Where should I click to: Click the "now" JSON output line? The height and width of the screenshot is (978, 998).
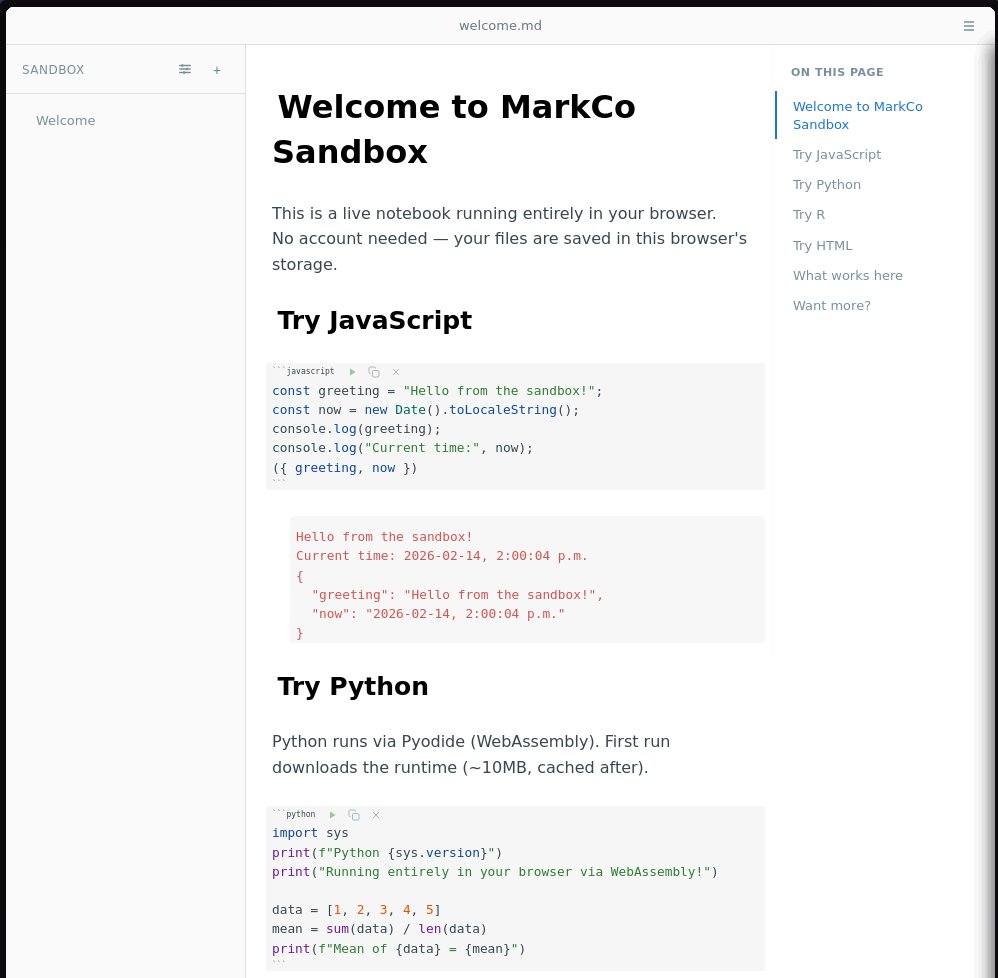pyautogui.click(x=438, y=614)
